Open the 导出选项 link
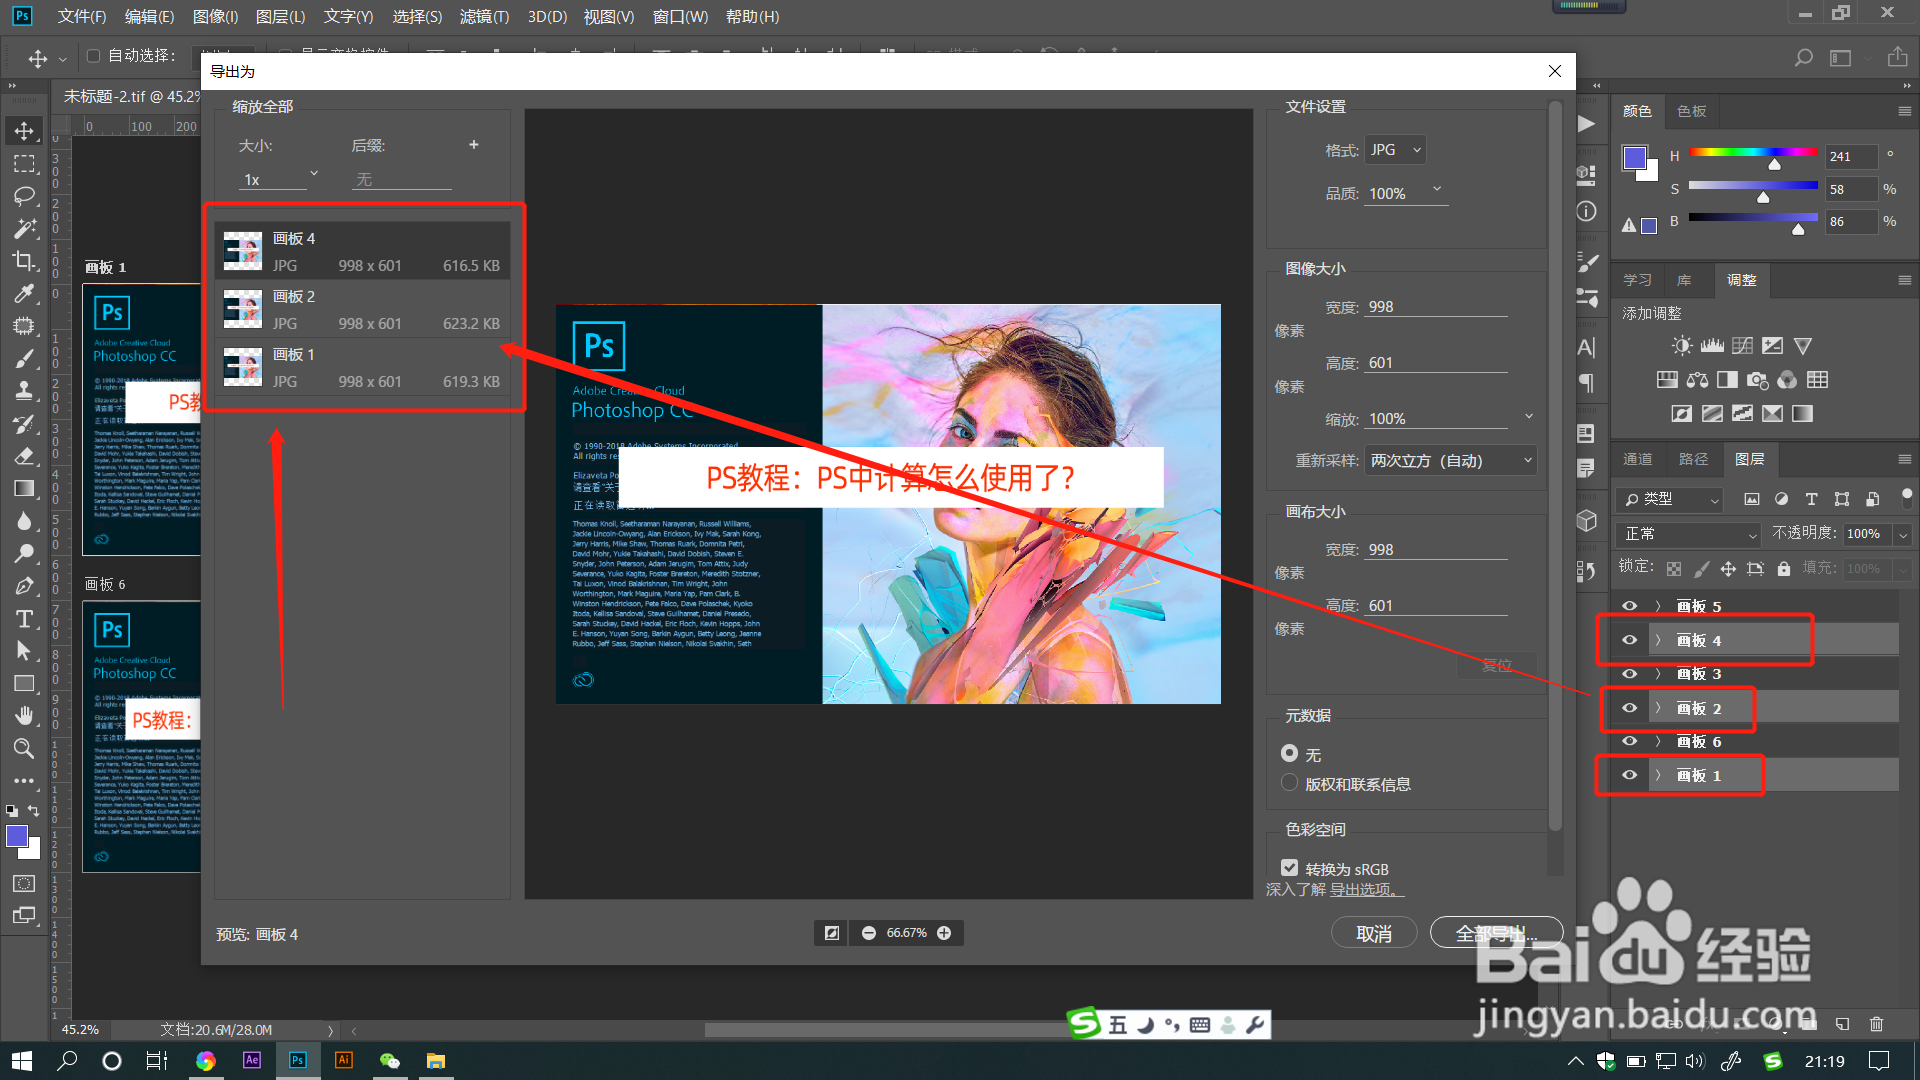This screenshot has height=1080, width=1920. pyautogui.click(x=1367, y=889)
